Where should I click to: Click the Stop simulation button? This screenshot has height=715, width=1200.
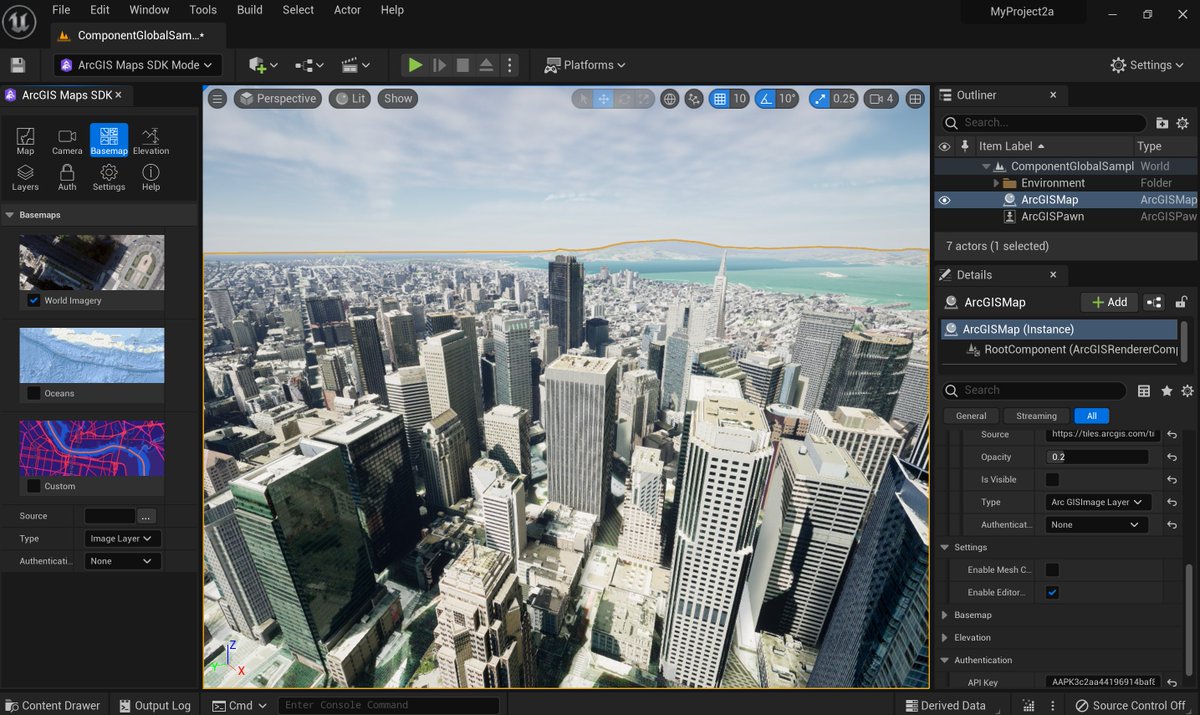click(463, 65)
